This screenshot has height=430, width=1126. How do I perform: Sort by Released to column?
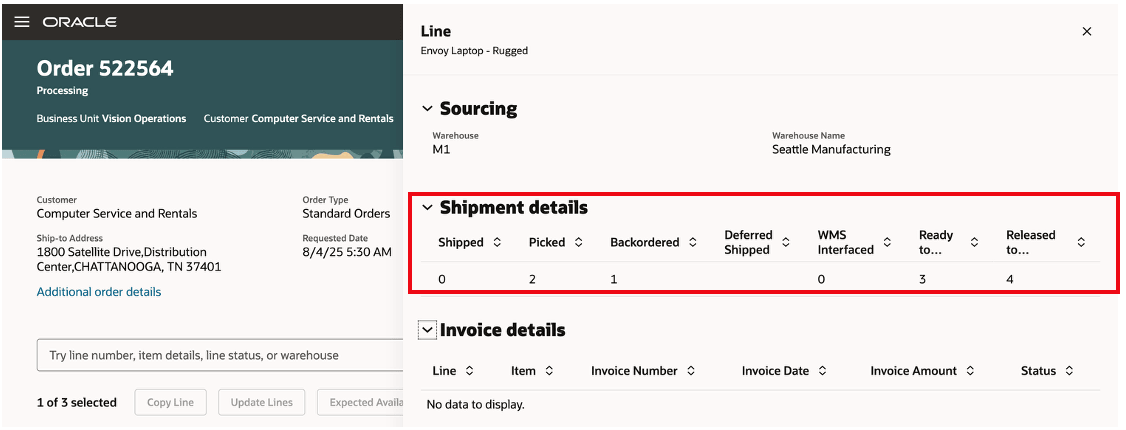point(1081,243)
